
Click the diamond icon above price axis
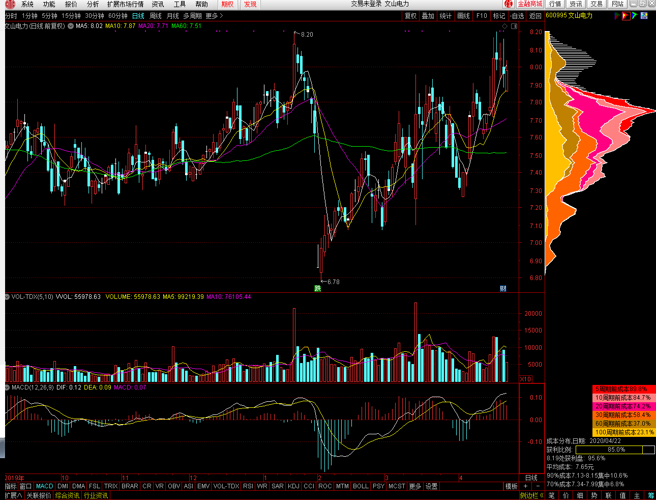pyautogui.click(x=505, y=26)
